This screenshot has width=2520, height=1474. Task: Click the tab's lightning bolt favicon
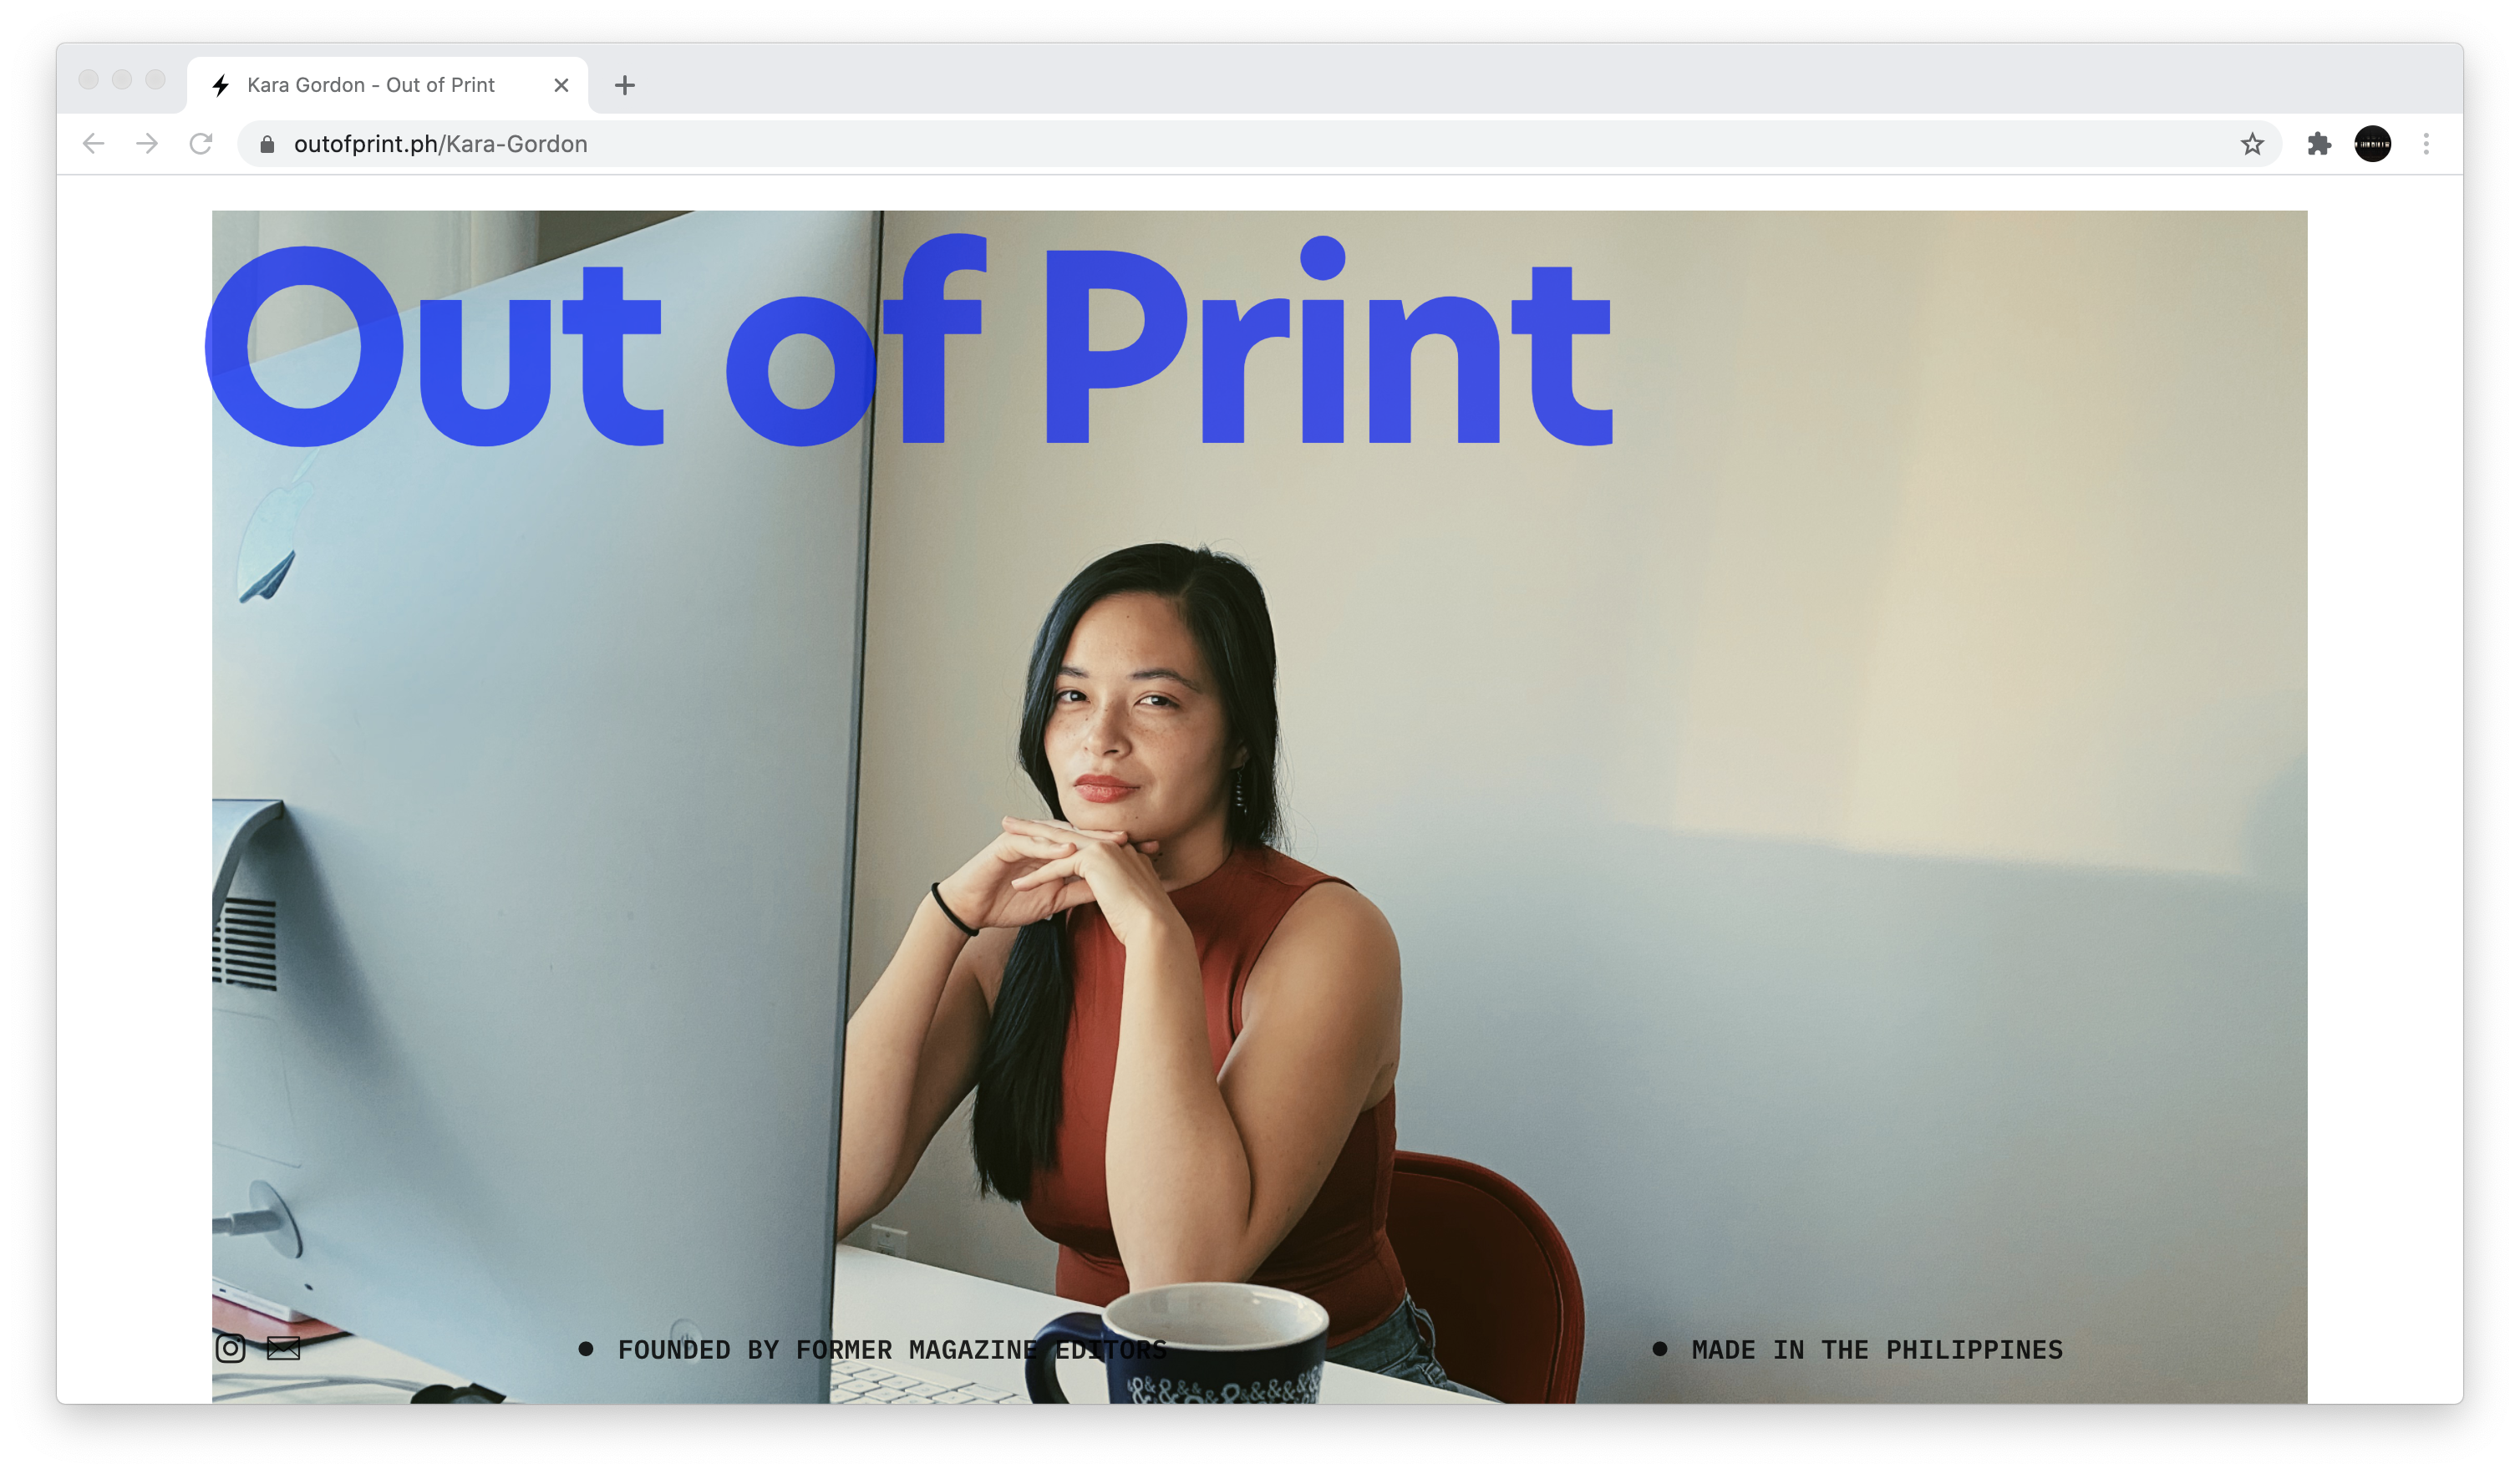(221, 86)
